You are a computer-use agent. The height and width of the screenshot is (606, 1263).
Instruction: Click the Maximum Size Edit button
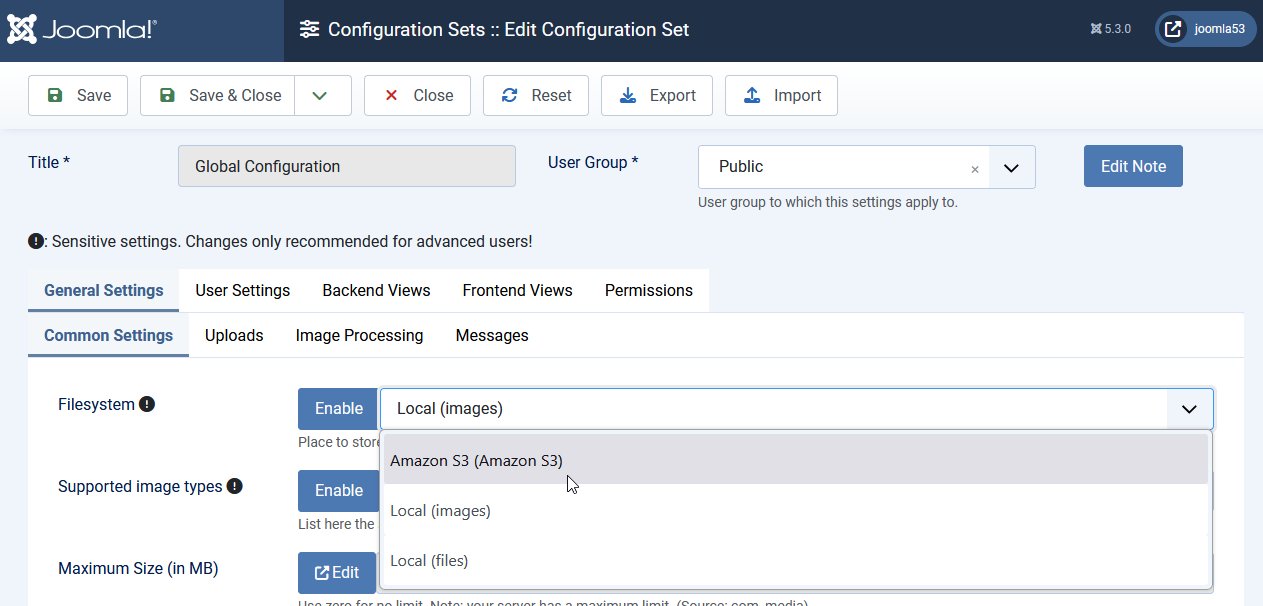(337, 572)
